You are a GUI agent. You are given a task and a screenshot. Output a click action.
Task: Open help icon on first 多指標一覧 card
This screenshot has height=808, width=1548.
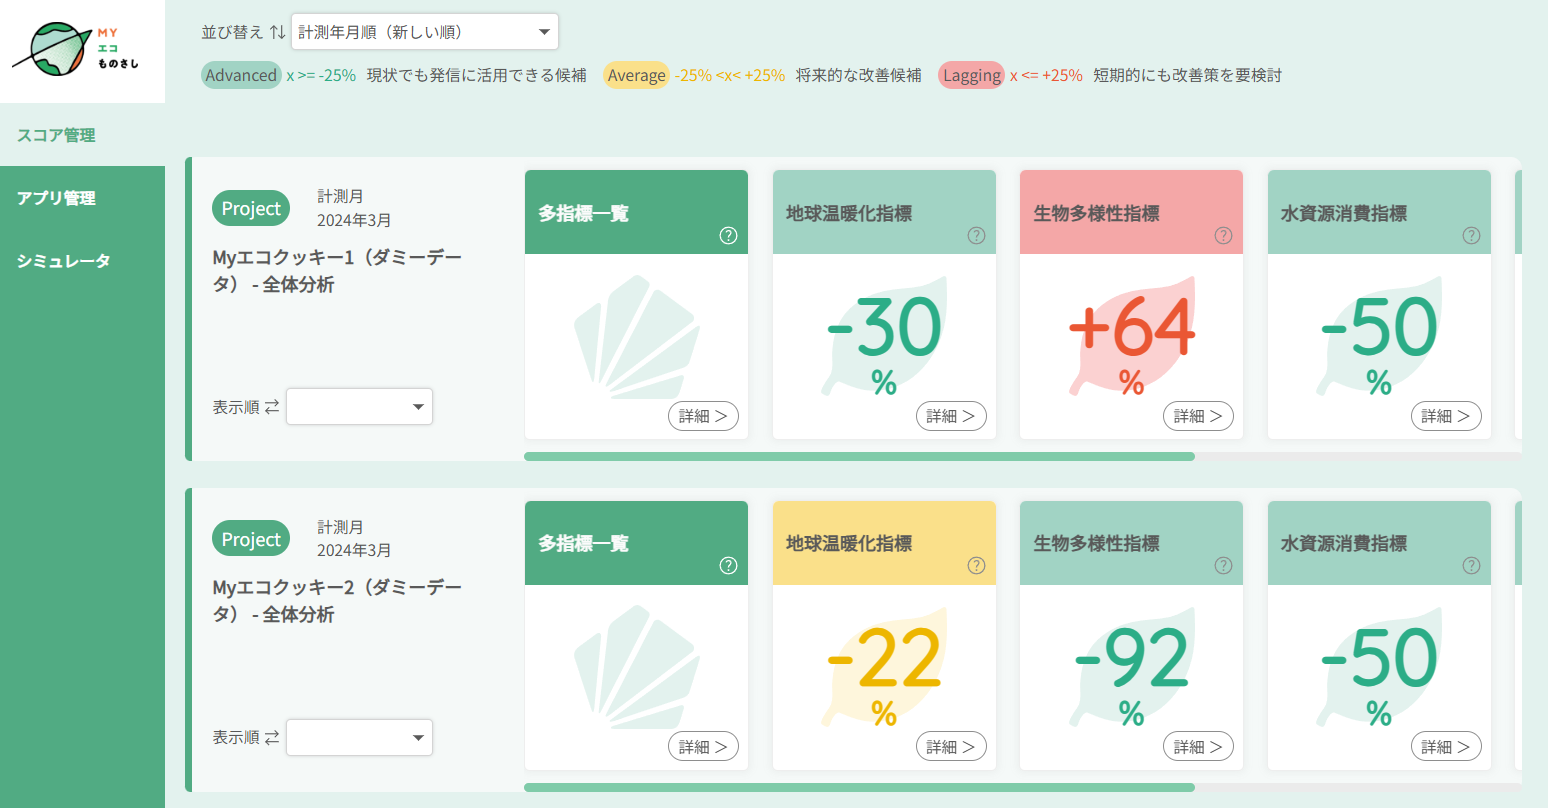pyautogui.click(x=728, y=236)
